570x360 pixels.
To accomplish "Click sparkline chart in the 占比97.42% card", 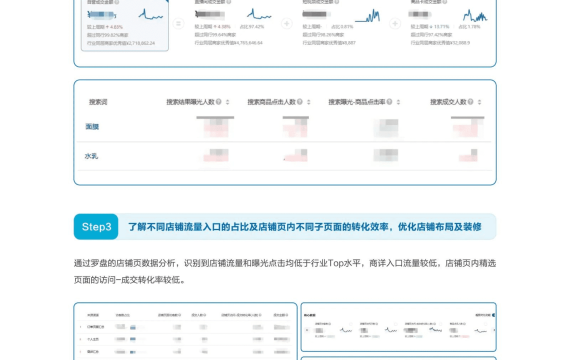I will coord(259,15).
